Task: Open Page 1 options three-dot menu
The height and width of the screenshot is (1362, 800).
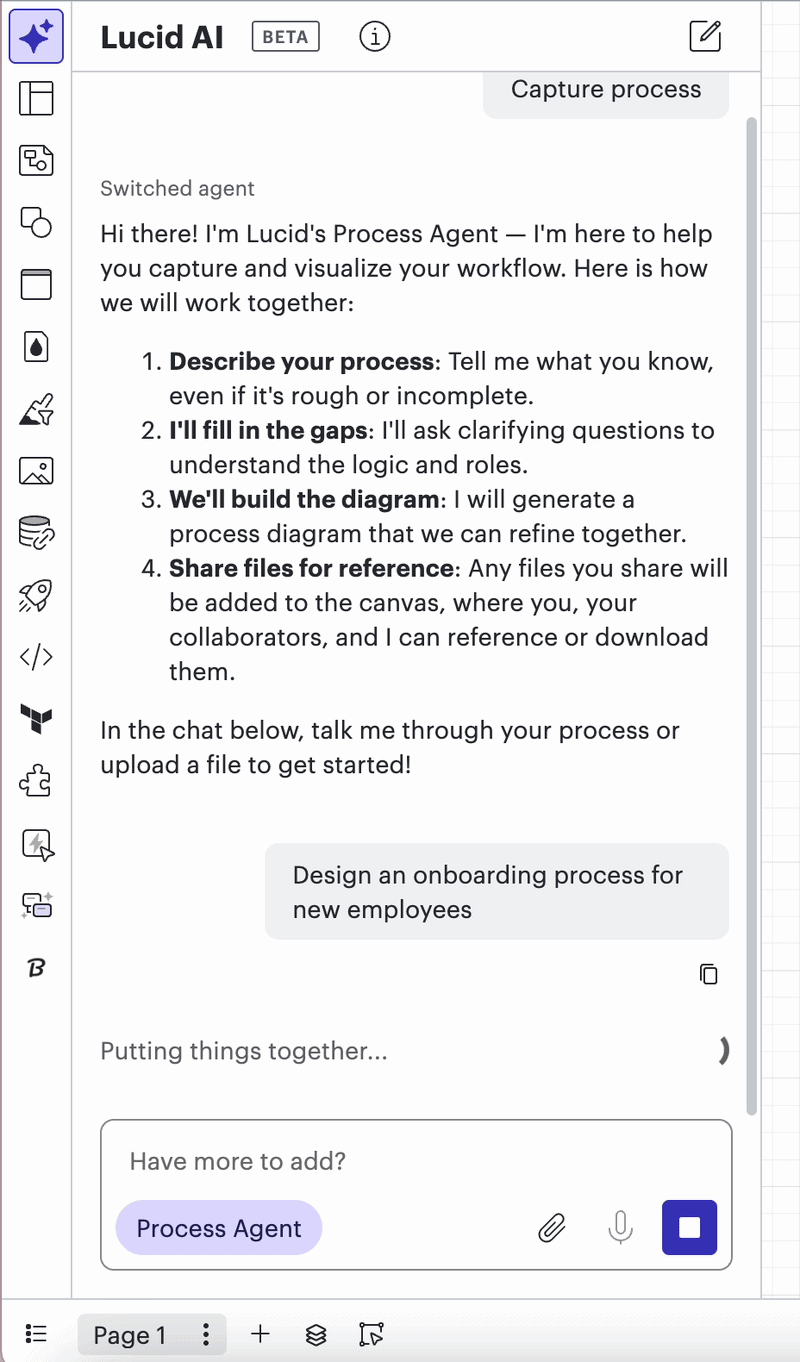Action: 206,1334
